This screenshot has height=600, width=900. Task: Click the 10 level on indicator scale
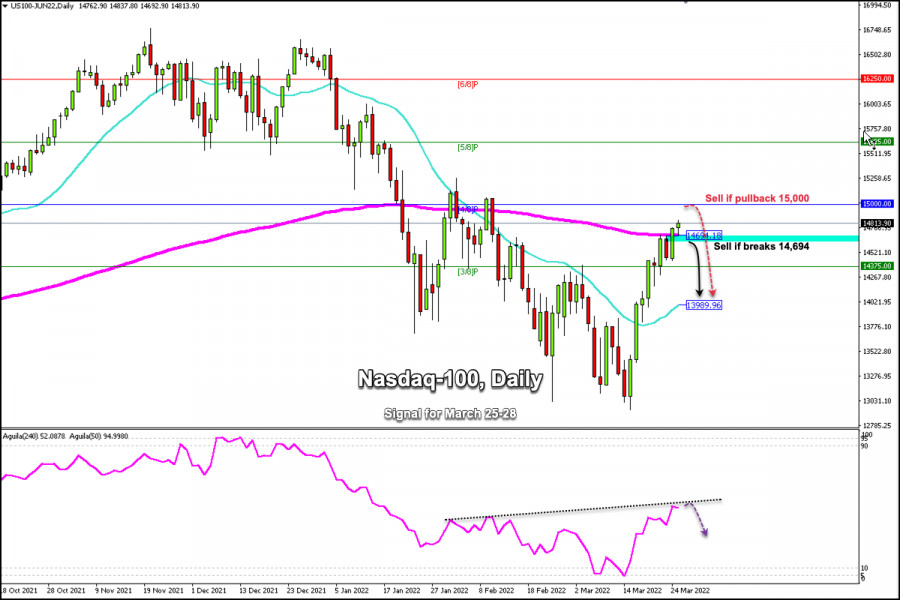[865, 568]
